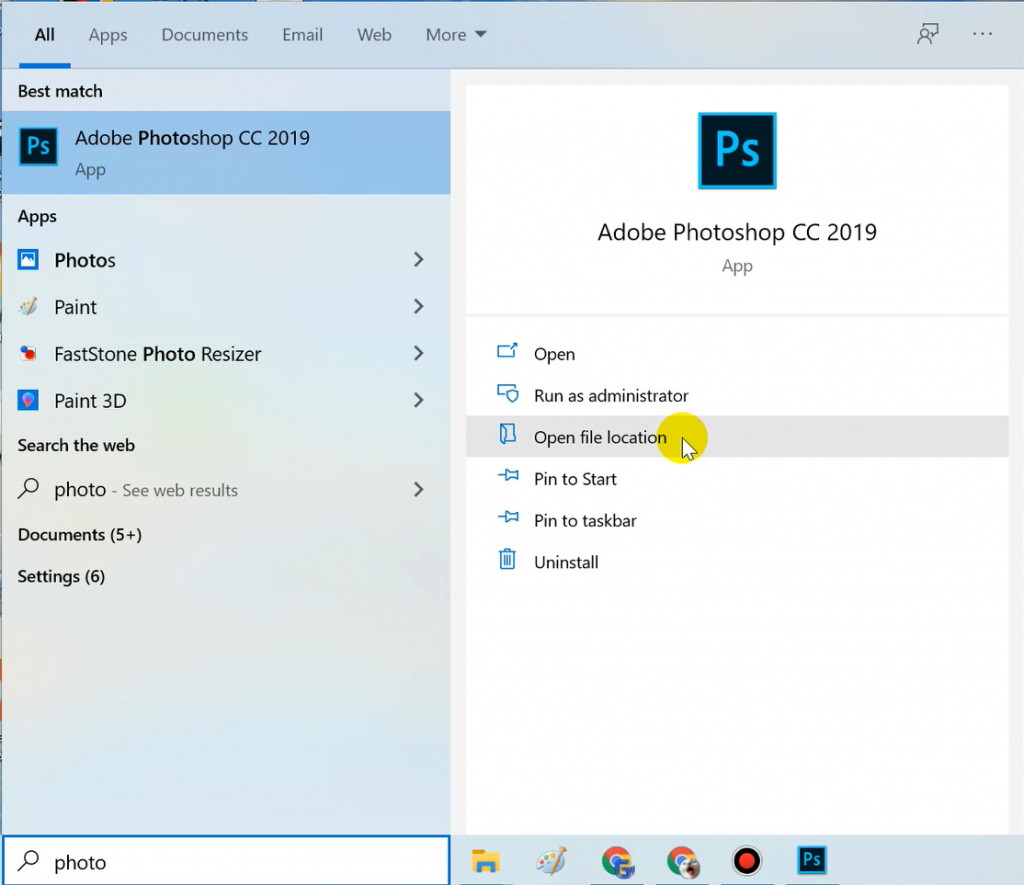
Task: Click the large Photoshop icon in preview pane
Action: [737, 151]
